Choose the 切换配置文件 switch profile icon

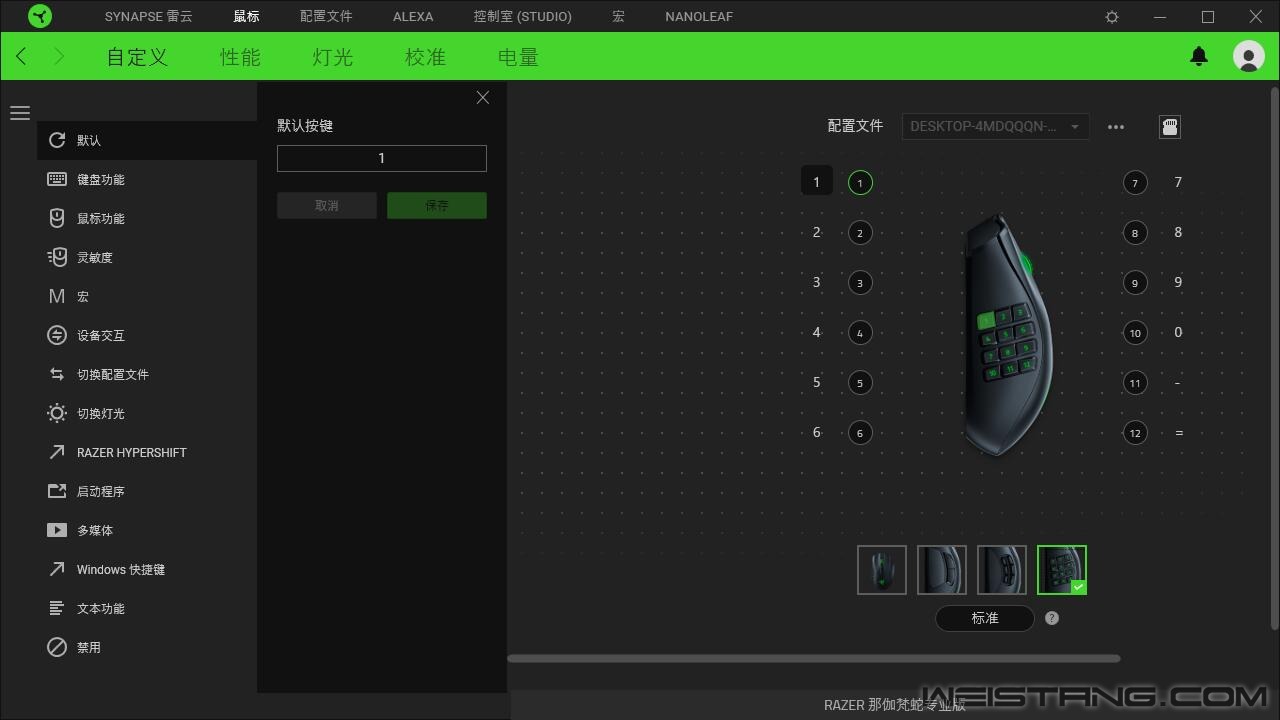coord(57,374)
